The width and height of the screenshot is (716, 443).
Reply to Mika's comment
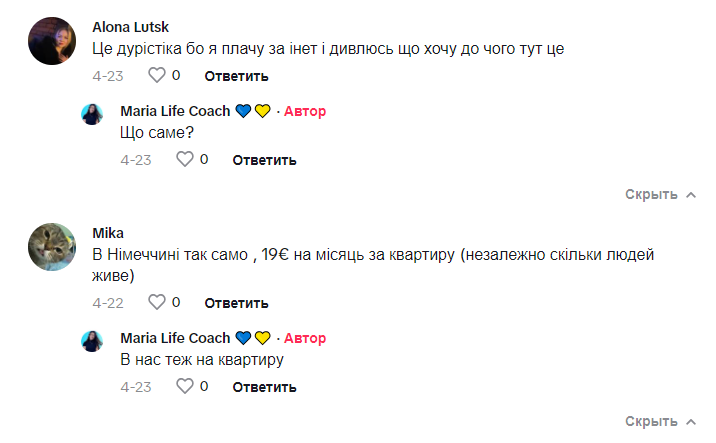(x=237, y=303)
